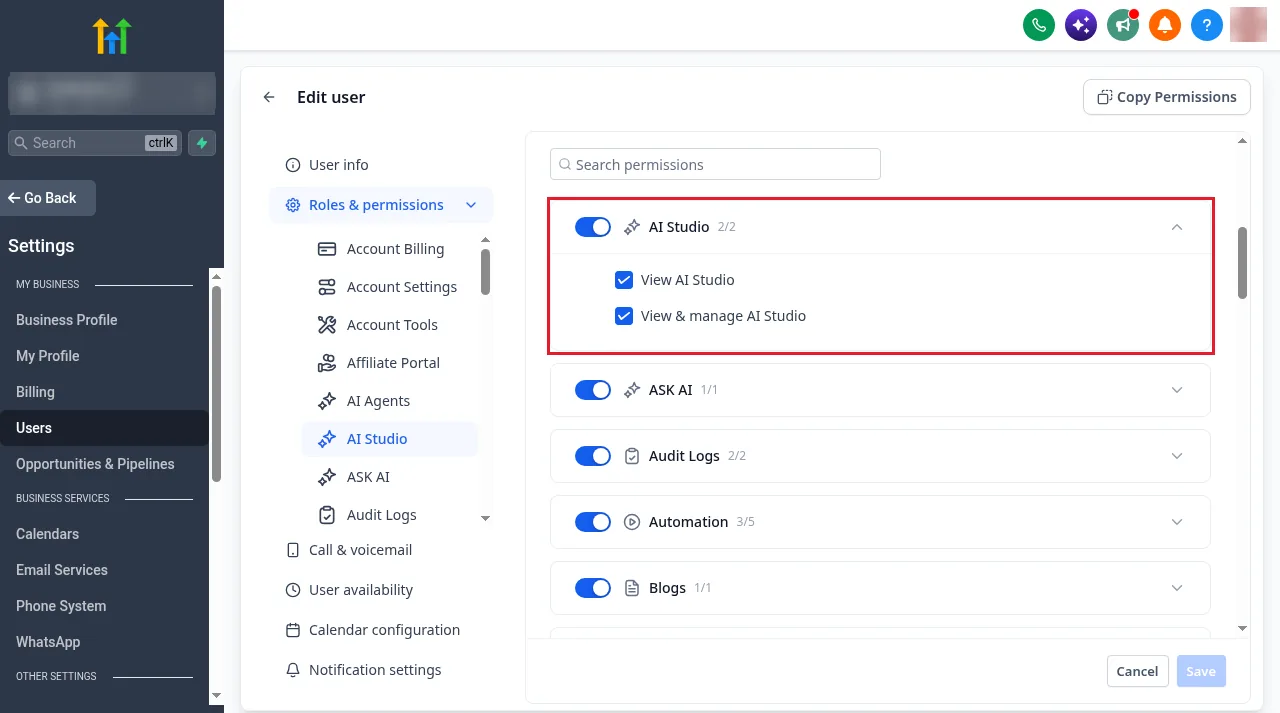Click the blue help question mark icon
The image size is (1280, 713).
1207,24
